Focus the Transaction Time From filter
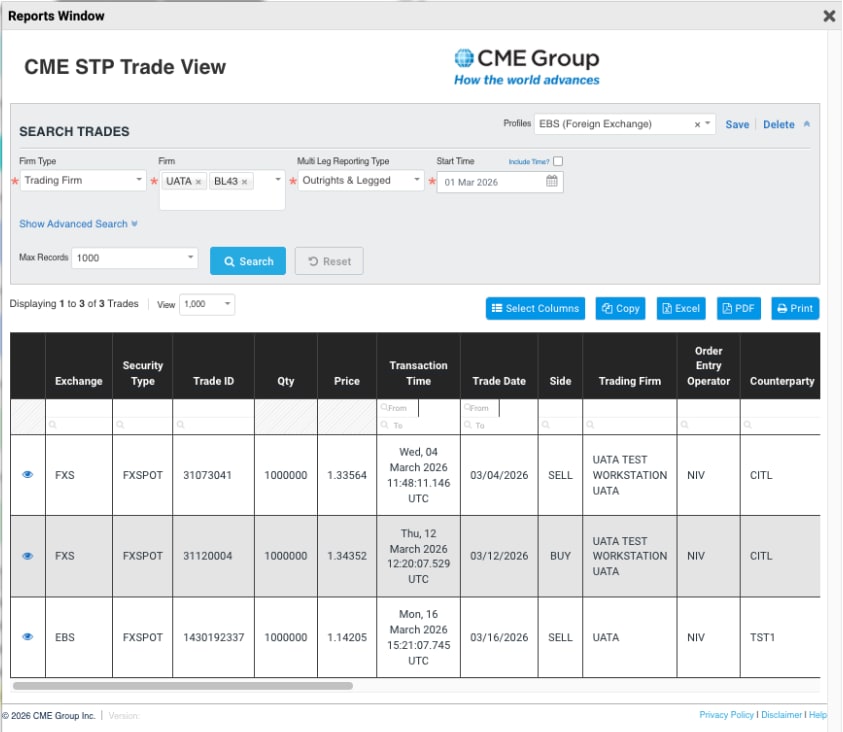Viewport: 843px width, 732px height. tap(398, 408)
